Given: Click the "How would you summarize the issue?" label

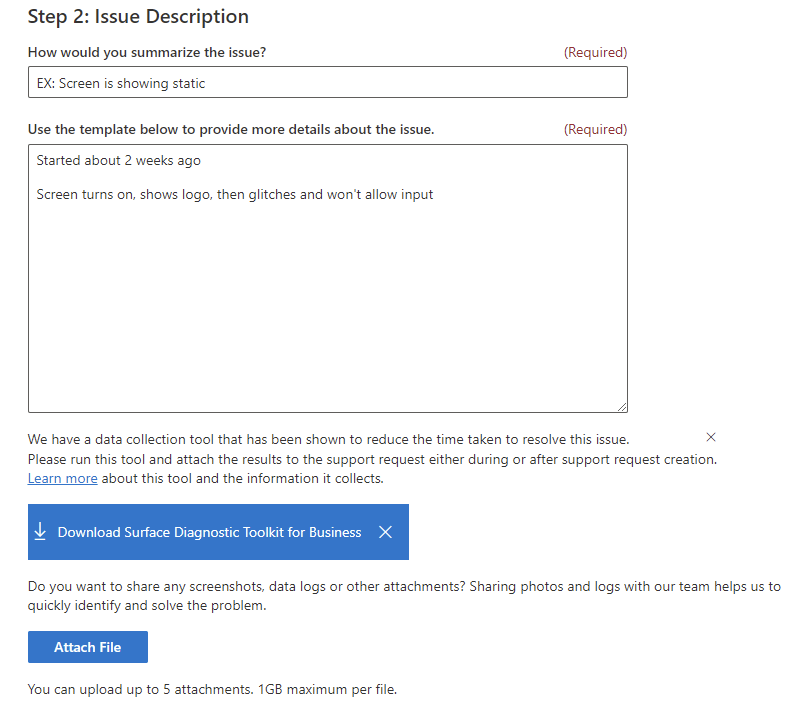Looking at the screenshot, I should click(x=147, y=52).
